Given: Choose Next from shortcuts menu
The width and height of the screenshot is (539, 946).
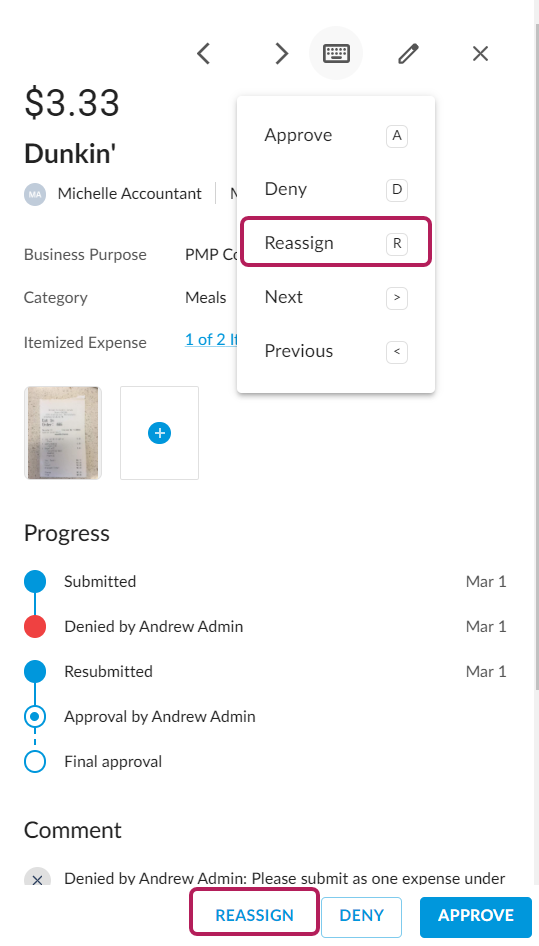Looking at the screenshot, I should pos(336,297).
